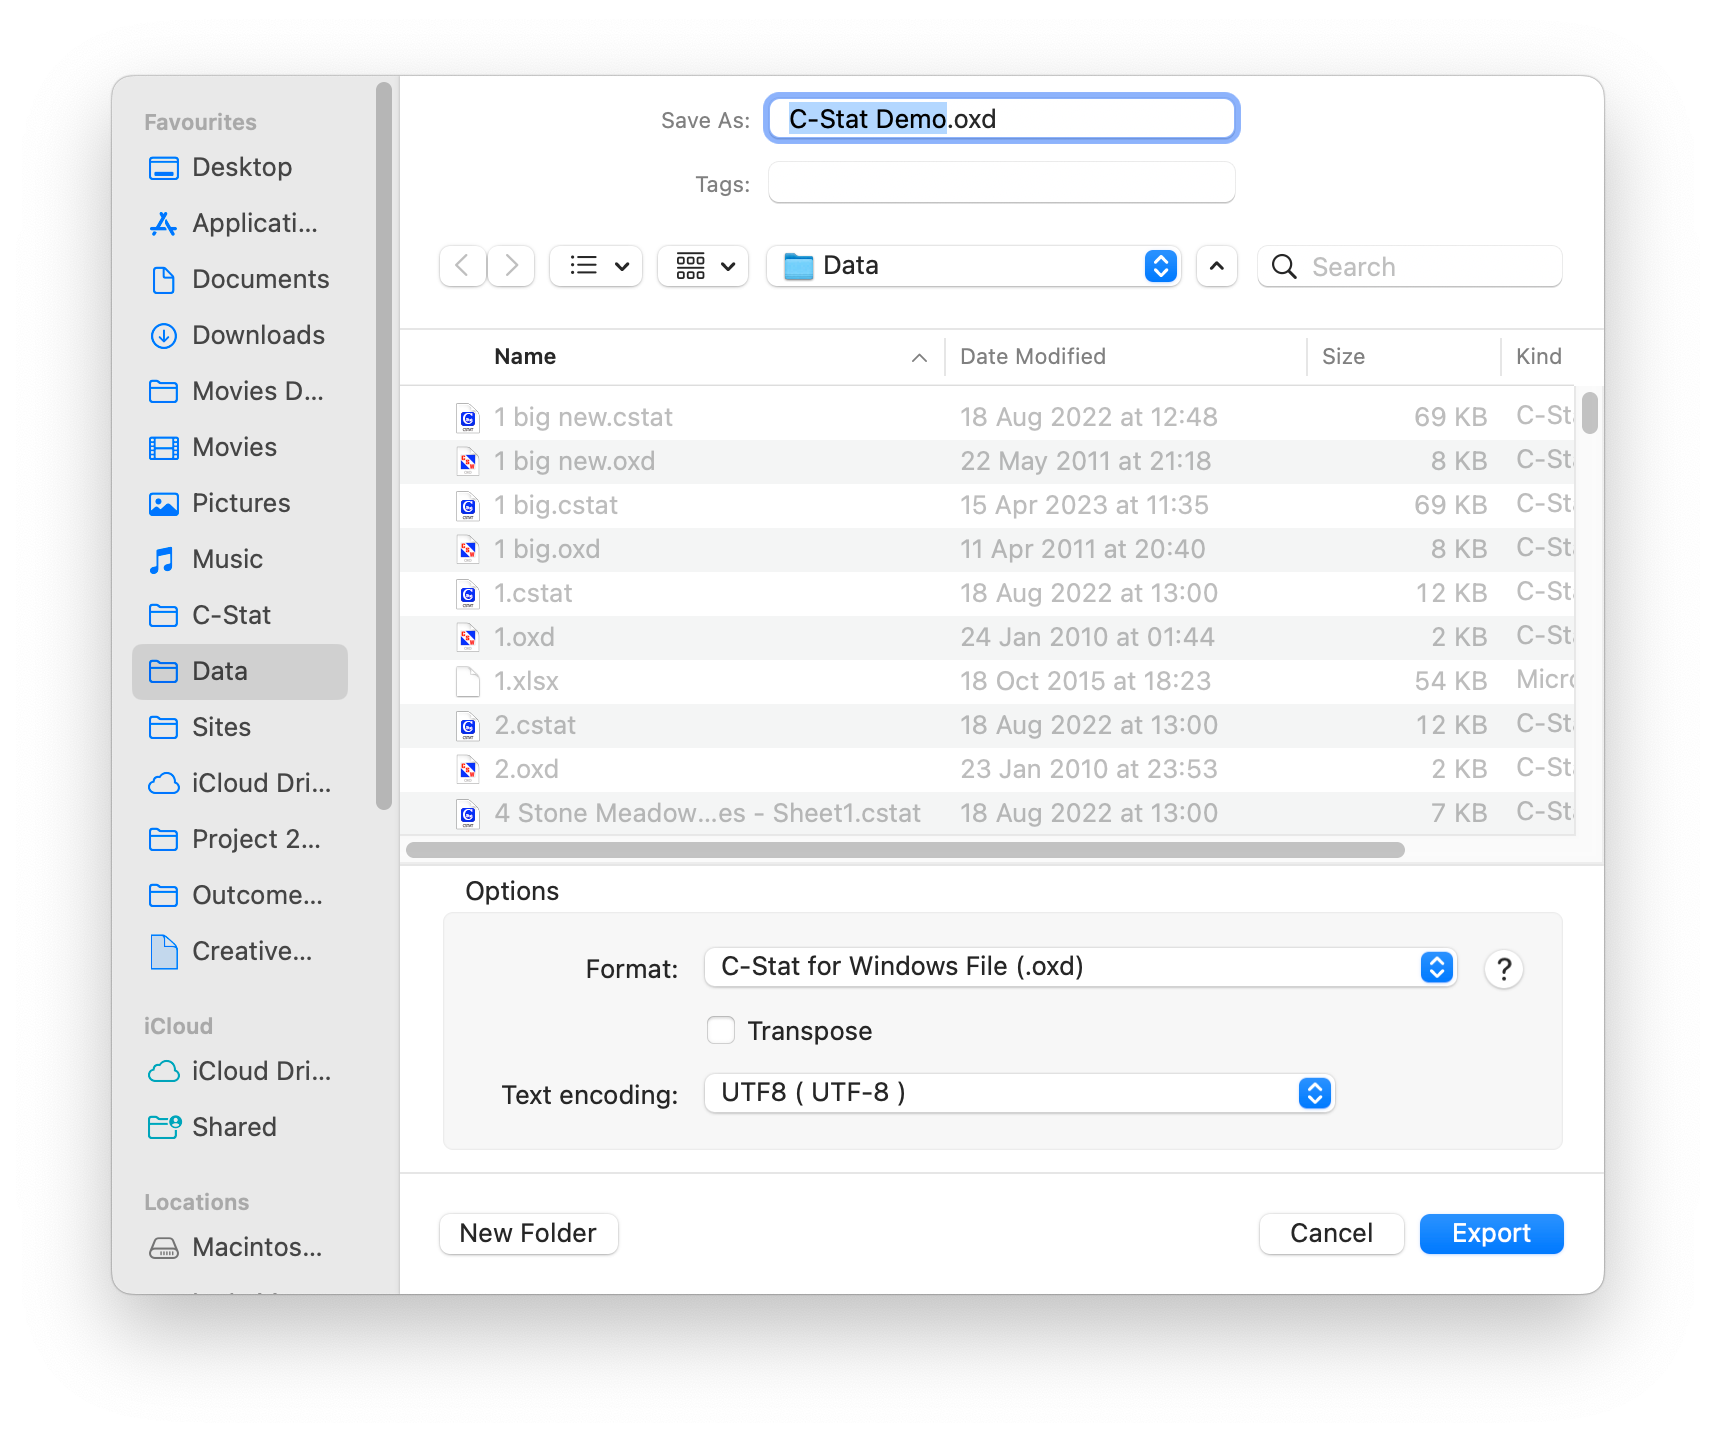
Task: Click the help question mark button
Action: 1503,969
